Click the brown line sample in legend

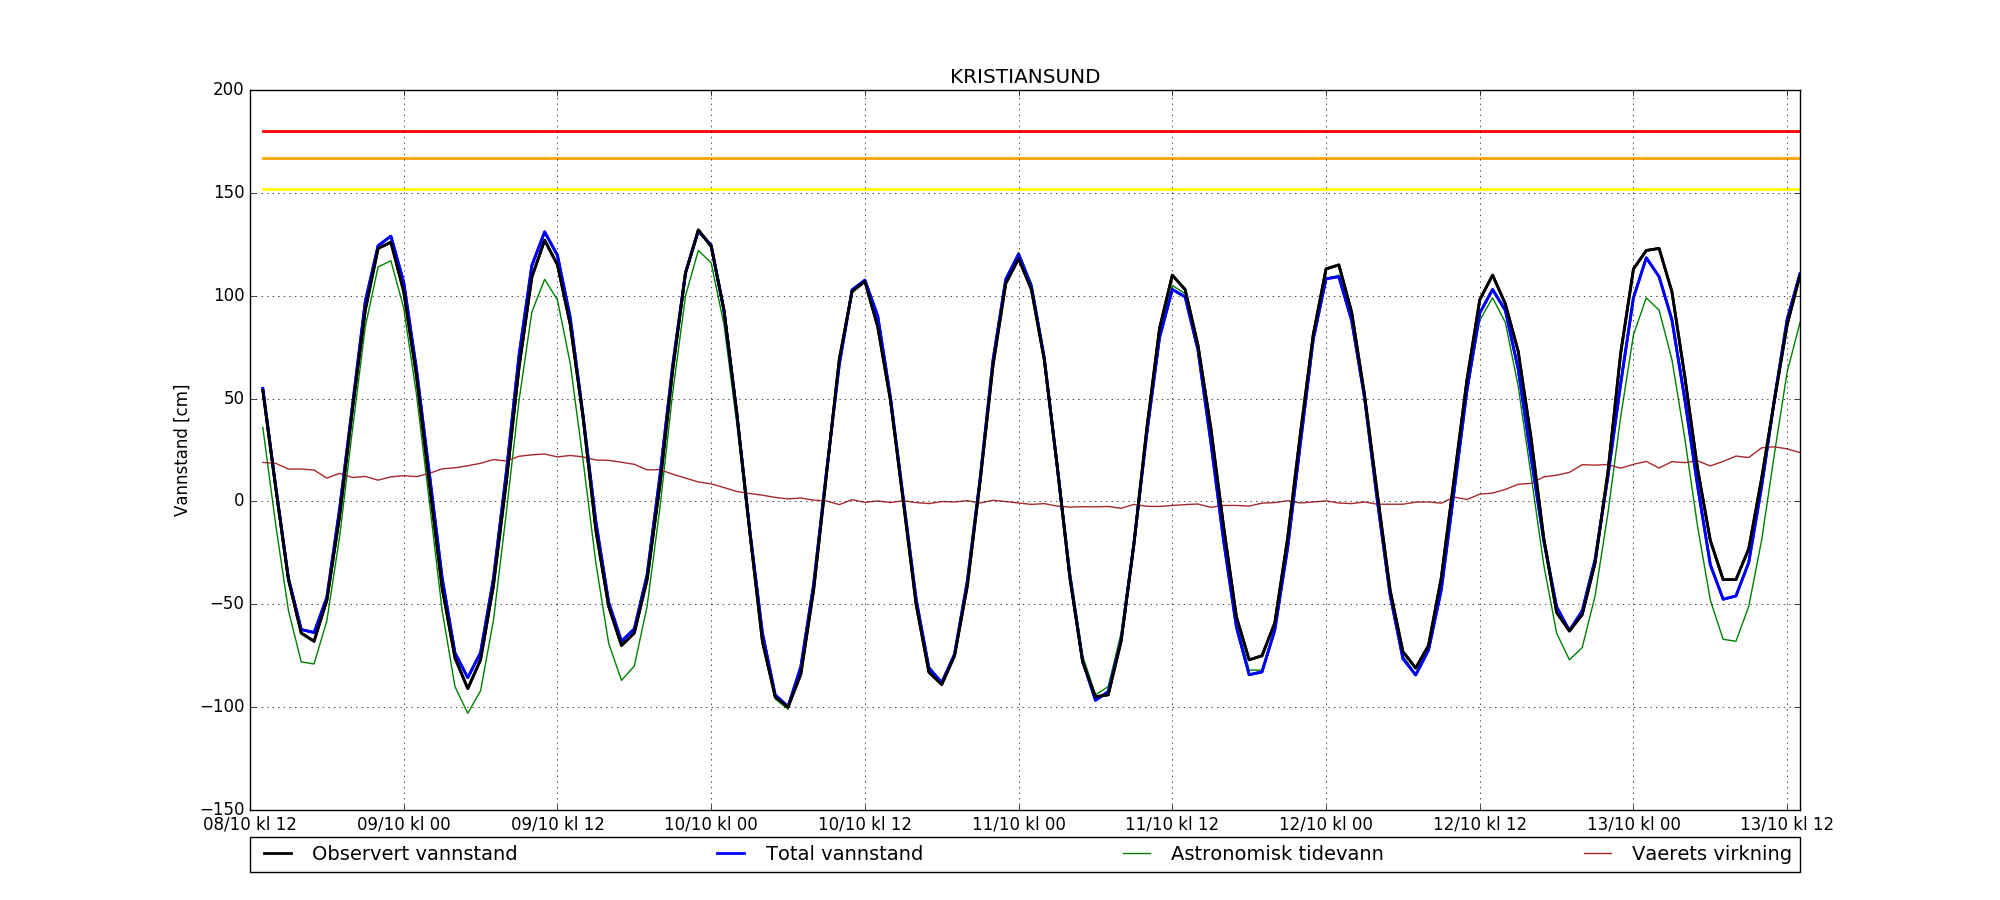click(1598, 854)
